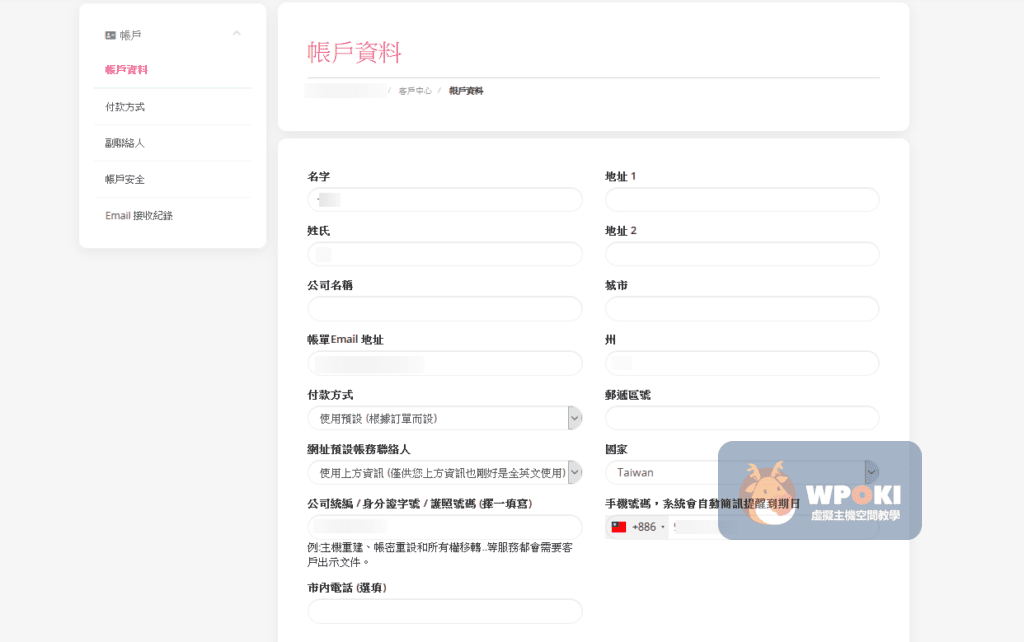Click the 公司統編 / 身分證字號 input field
This screenshot has height=642, width=1024.
coord(445,527)
